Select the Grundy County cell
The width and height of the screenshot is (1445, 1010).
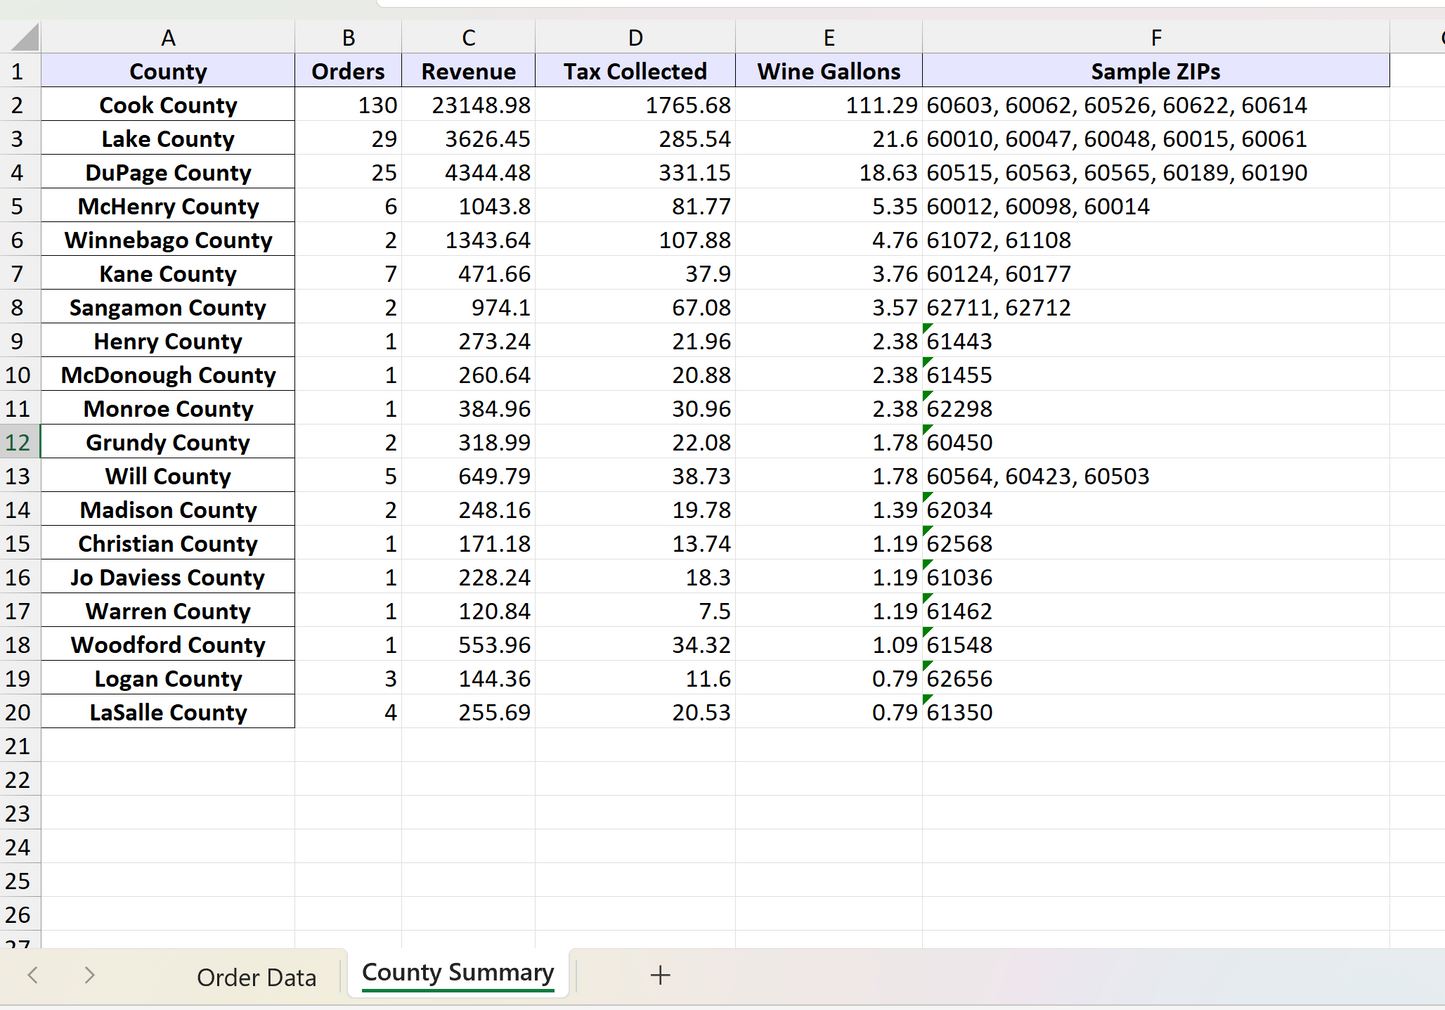pos(168,442)
